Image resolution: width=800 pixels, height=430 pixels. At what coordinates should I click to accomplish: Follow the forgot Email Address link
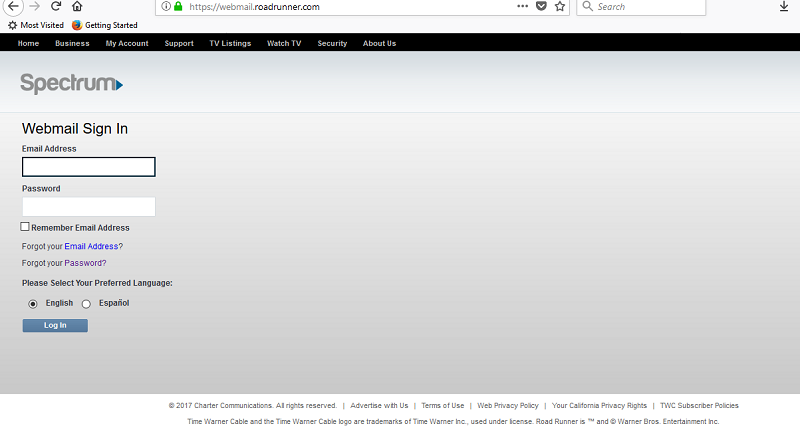(x=91, y=246)
